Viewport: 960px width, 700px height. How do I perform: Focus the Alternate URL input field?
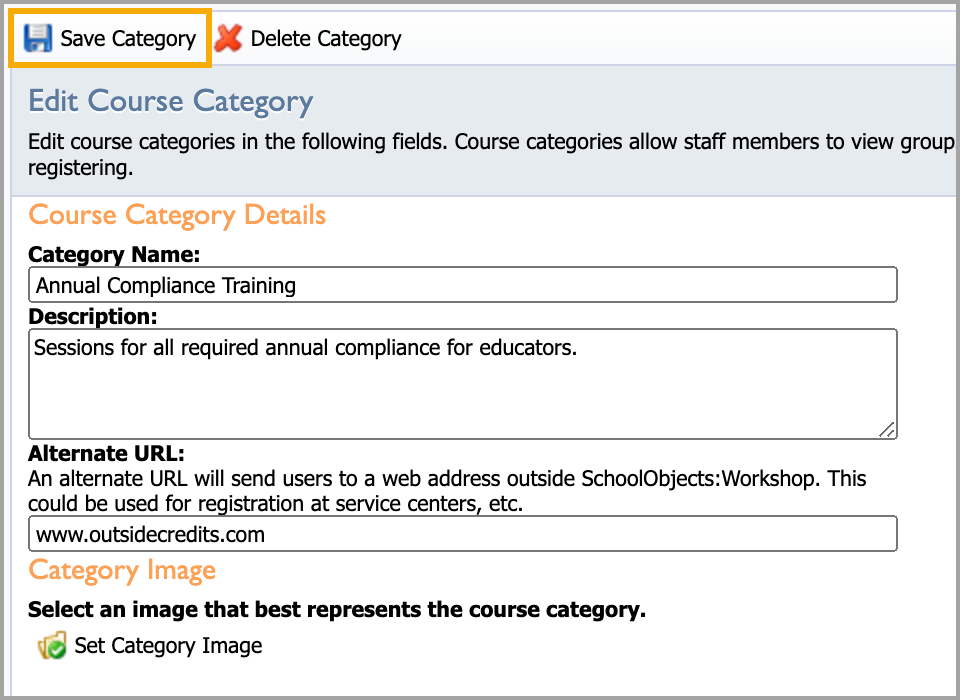pos(463,534)
